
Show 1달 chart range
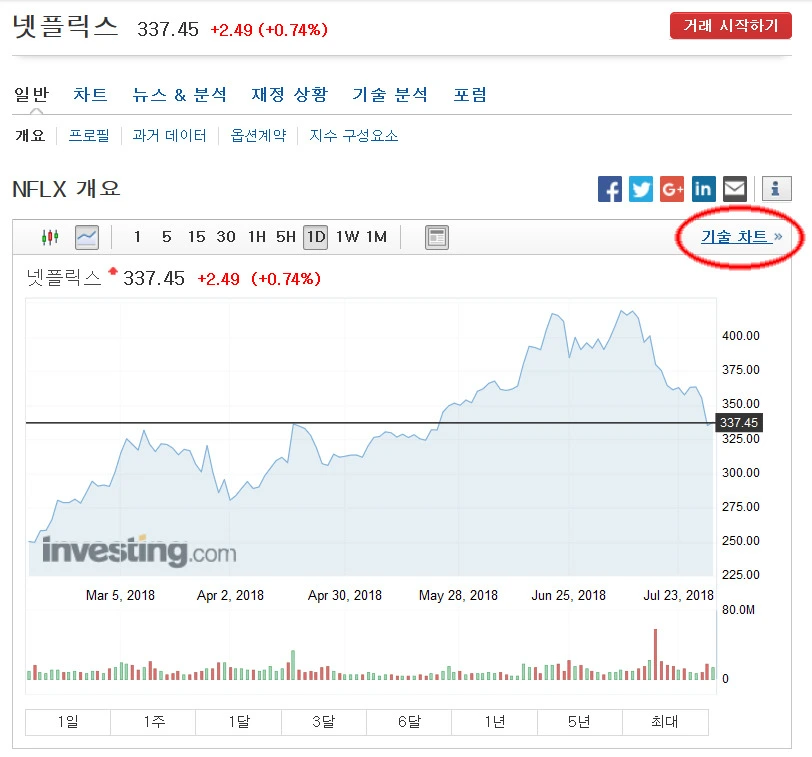[239, 722]
